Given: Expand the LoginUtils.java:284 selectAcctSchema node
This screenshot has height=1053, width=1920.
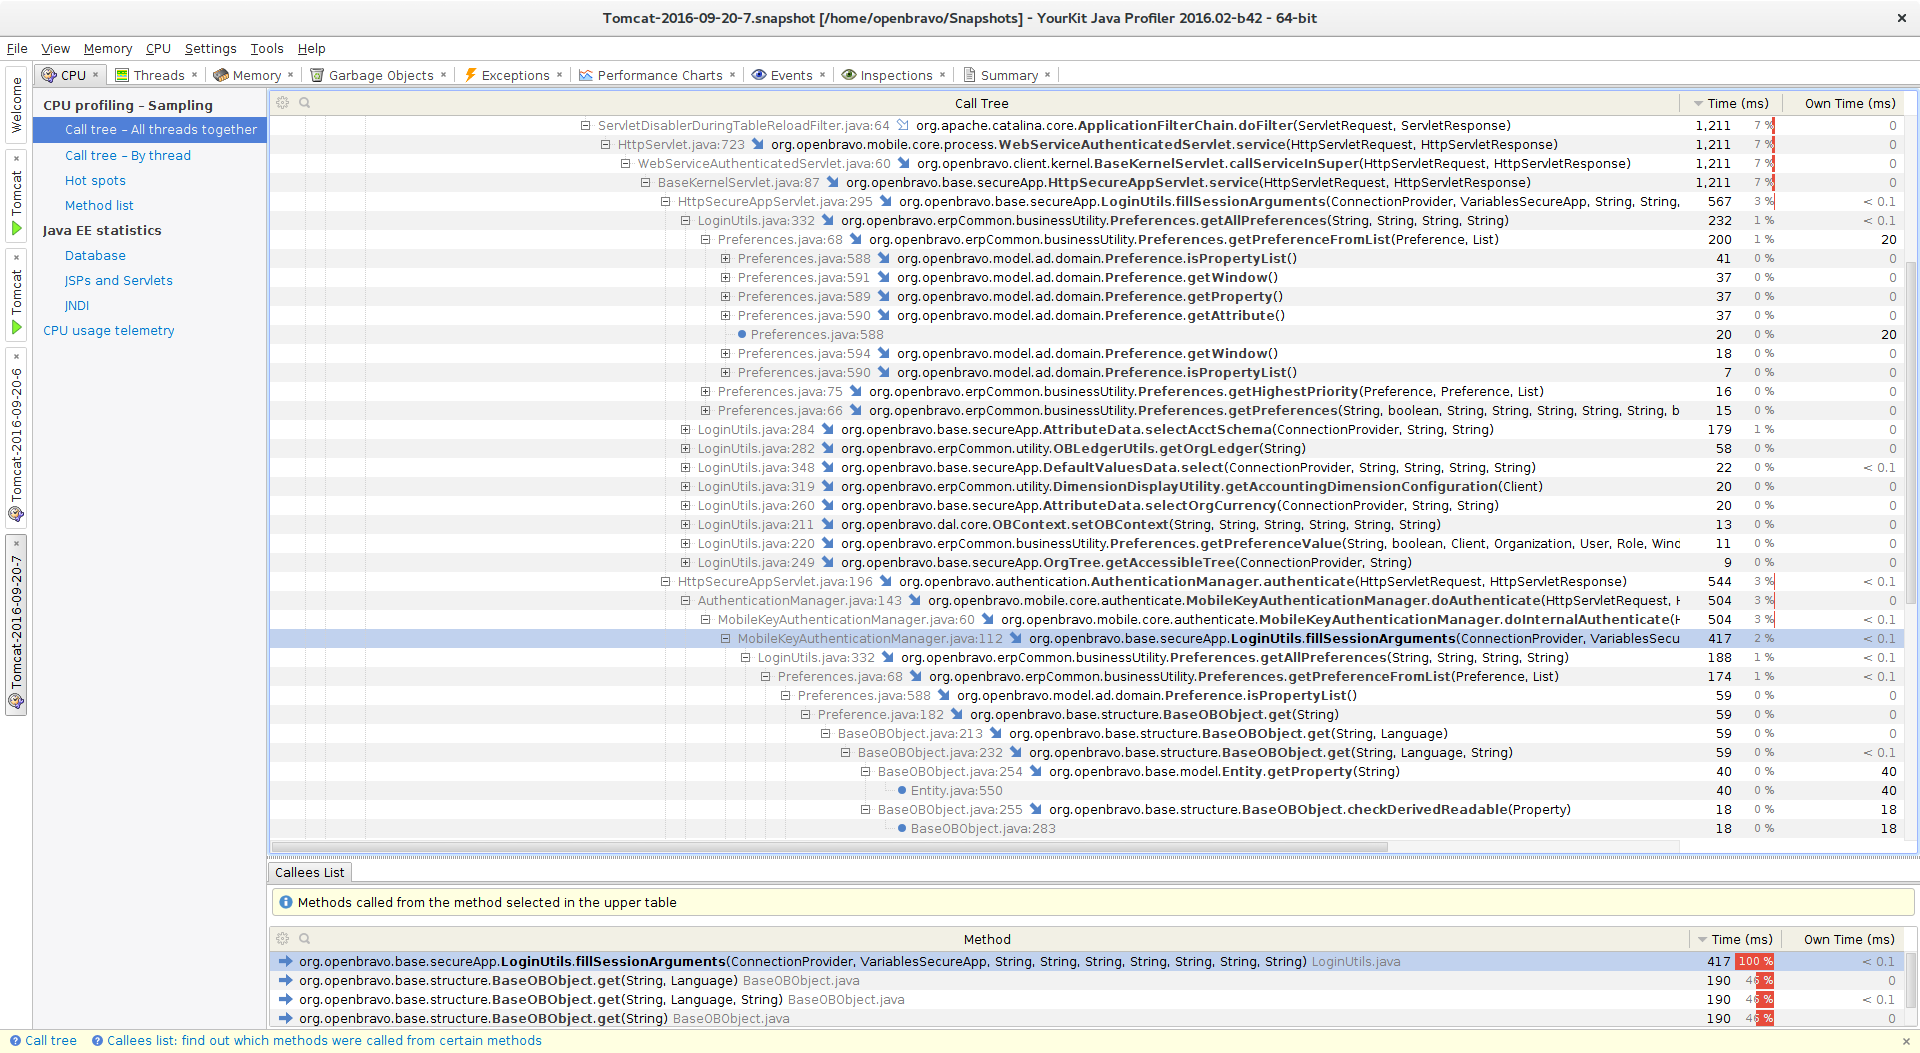Looking at the screenshot, I should [685, 430].
